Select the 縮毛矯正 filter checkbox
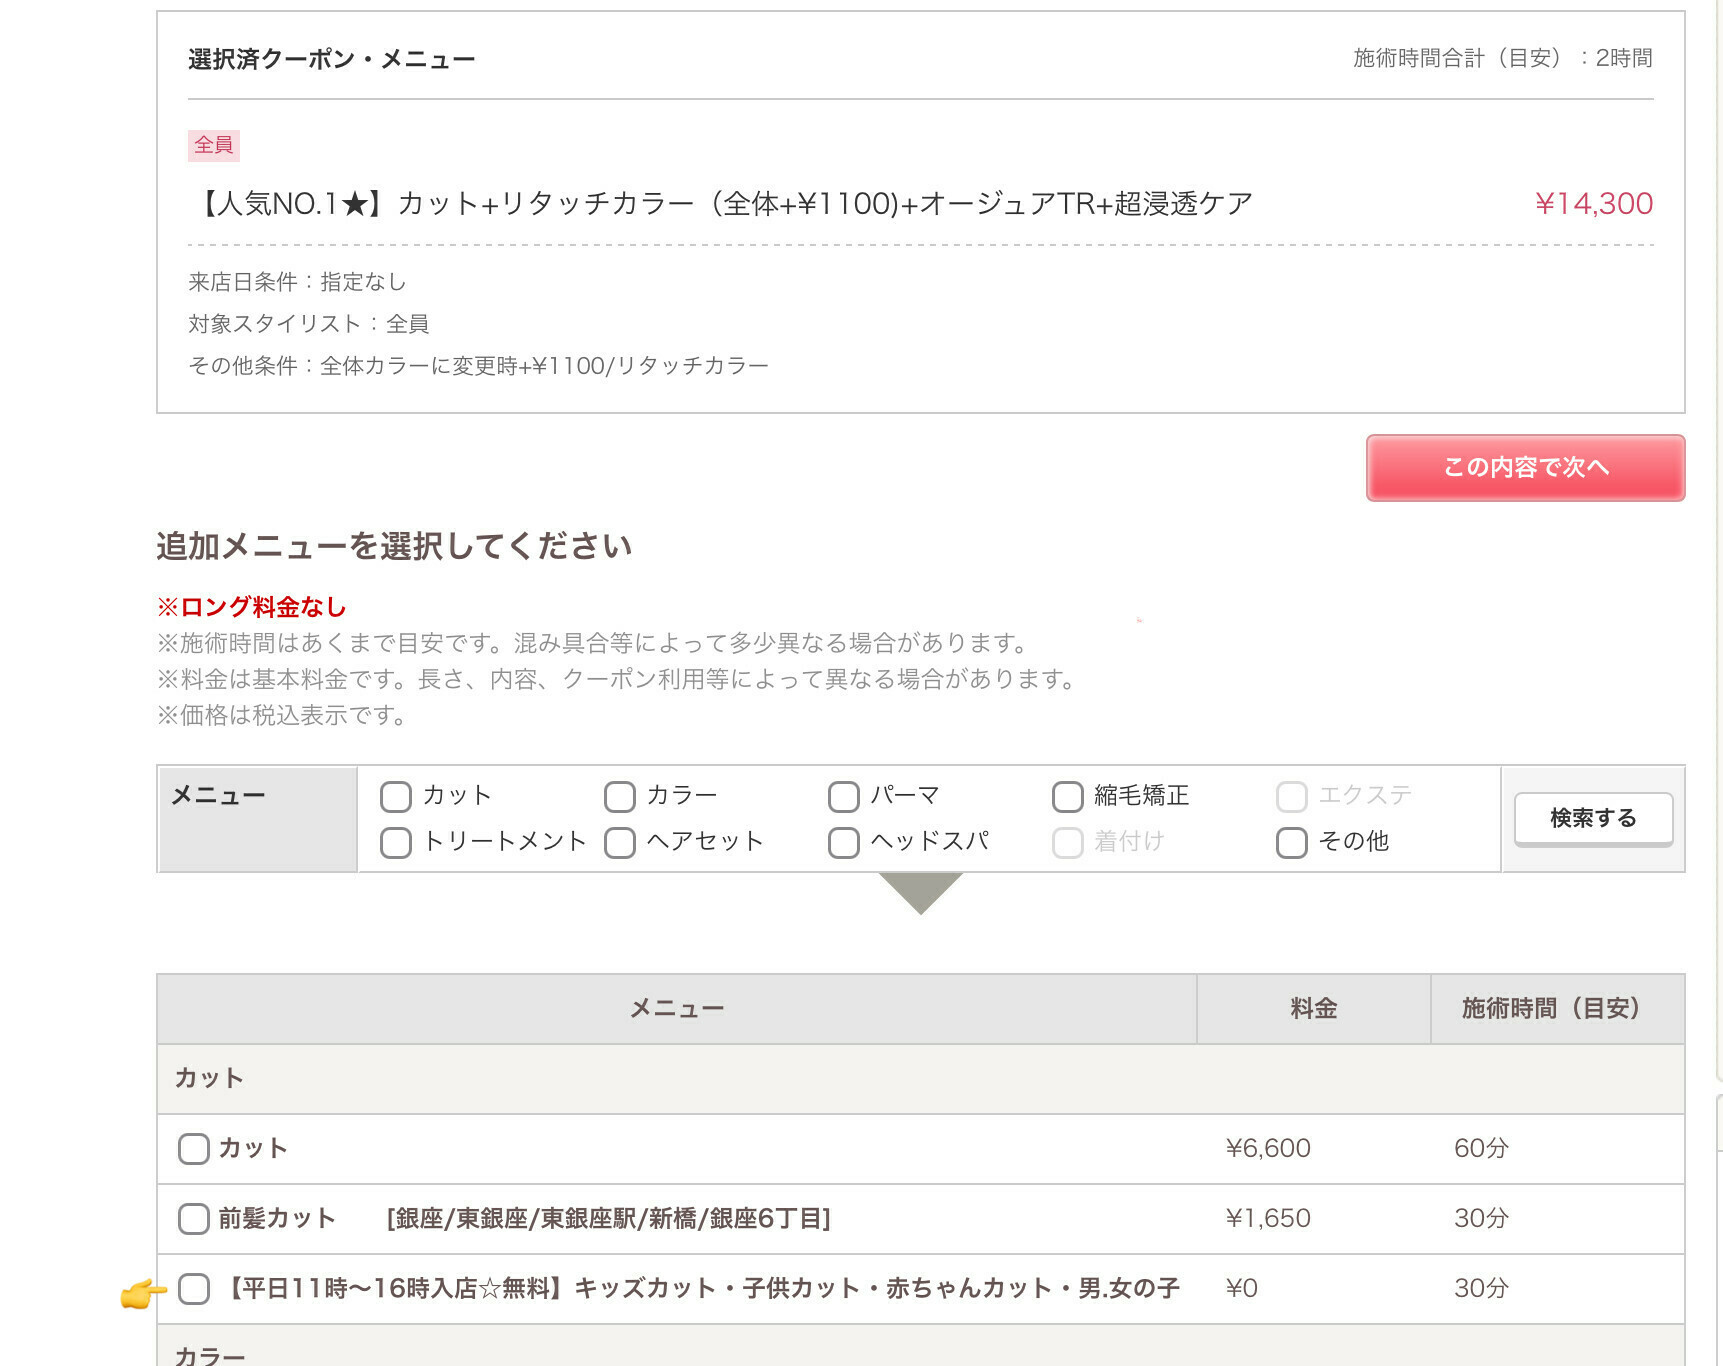The height and width of the screenshot is (1366, 1723). pos(1067,796)
